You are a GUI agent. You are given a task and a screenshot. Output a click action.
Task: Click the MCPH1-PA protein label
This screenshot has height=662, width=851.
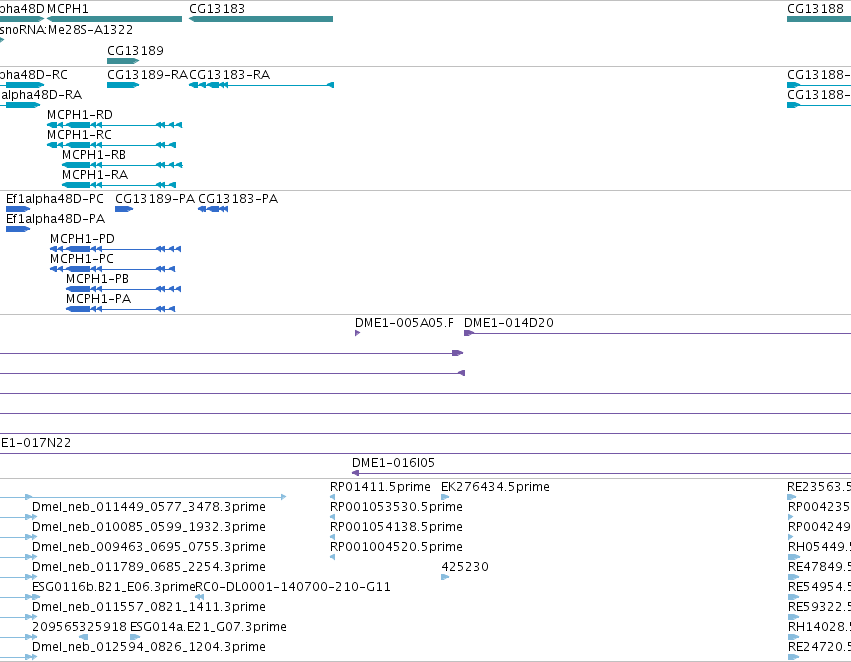point(98,299)
